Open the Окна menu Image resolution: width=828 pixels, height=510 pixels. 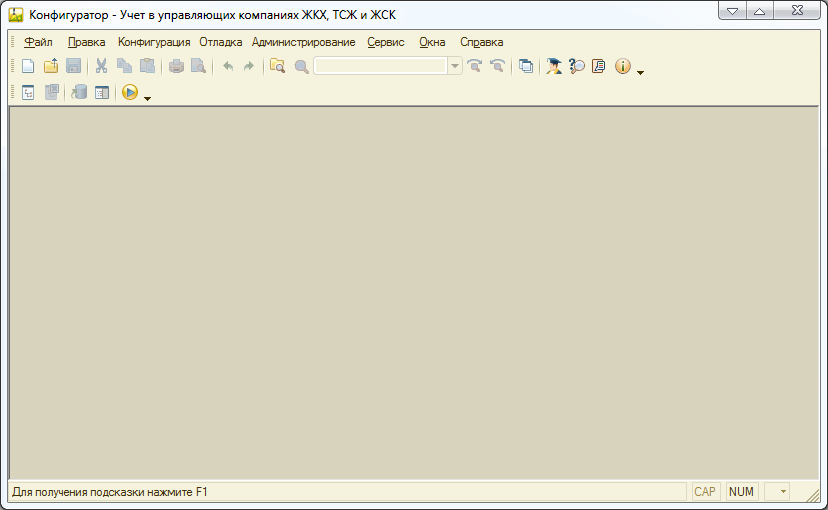click(x=432, y=42)
